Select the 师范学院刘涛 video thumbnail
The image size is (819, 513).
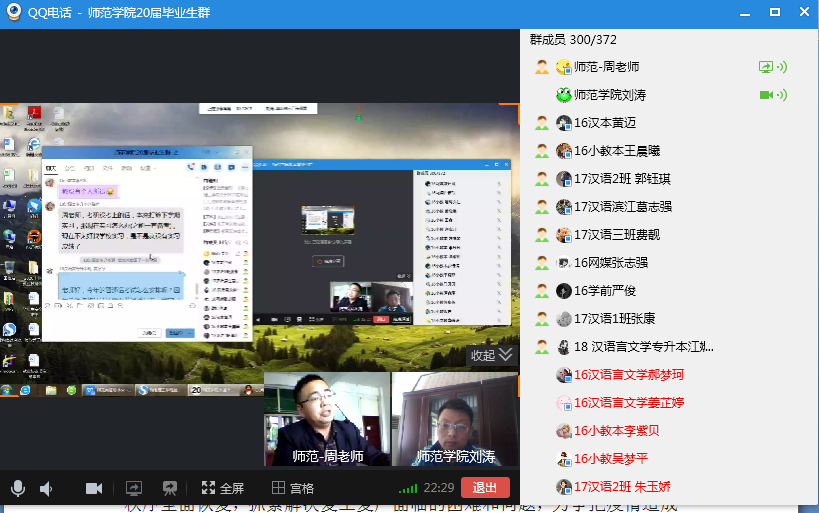455,419
